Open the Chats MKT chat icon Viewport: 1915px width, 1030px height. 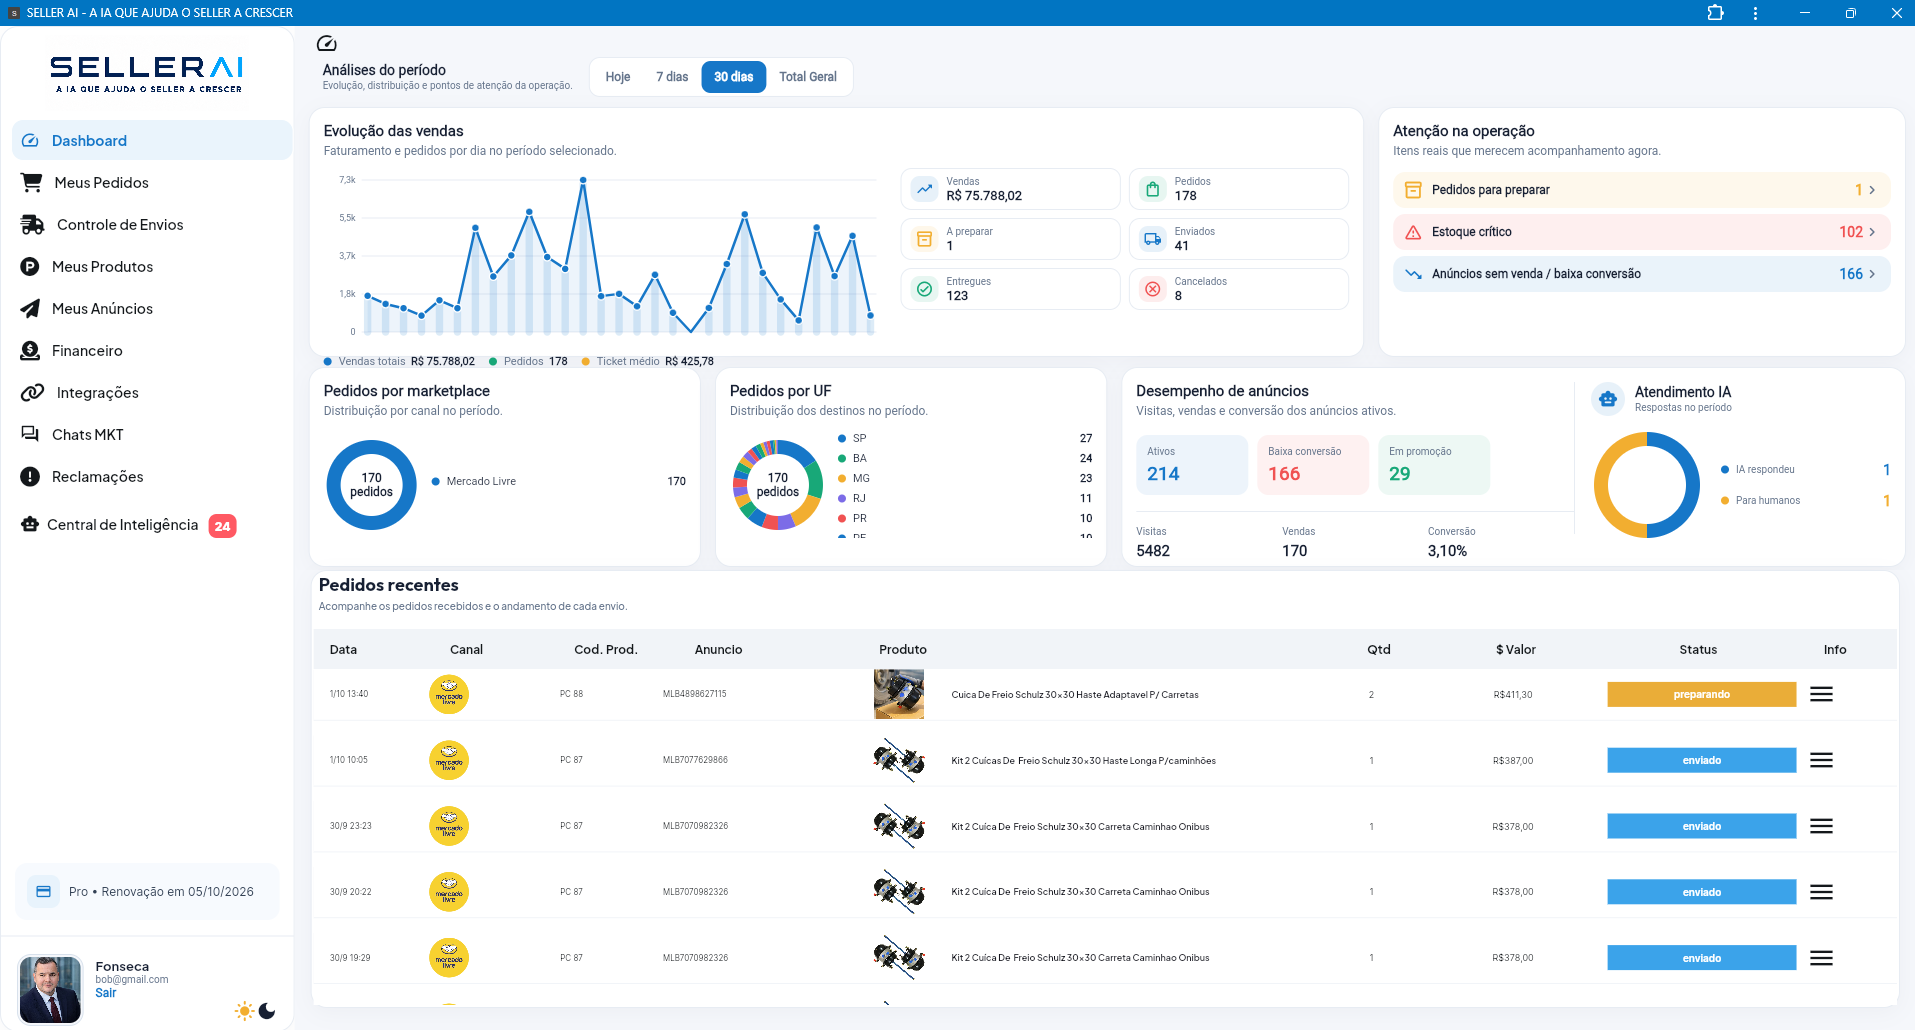point(30,434)
